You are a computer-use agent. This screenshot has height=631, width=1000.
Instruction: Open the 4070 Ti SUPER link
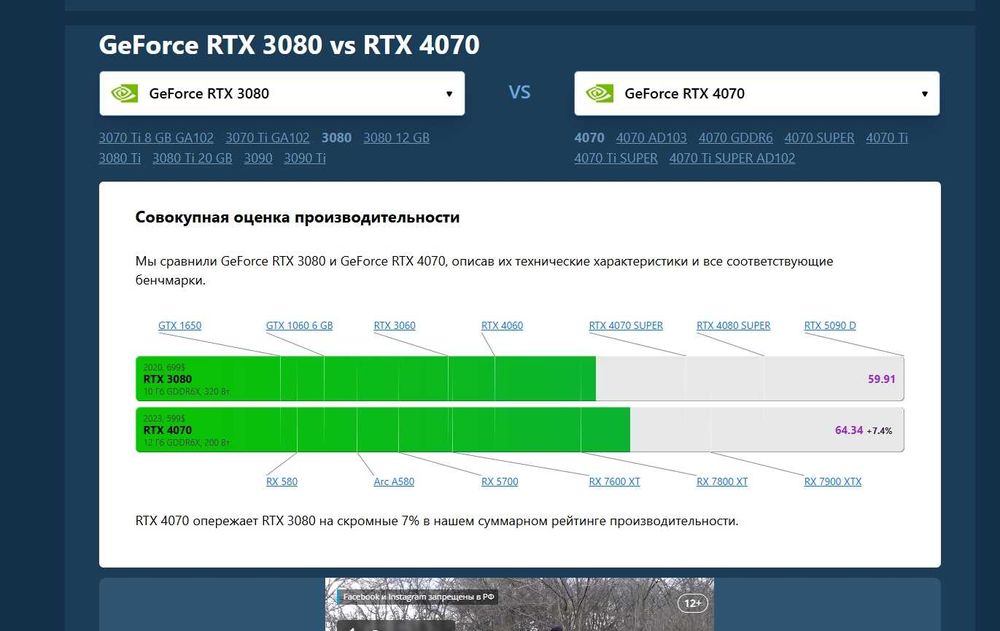point(616,158)
